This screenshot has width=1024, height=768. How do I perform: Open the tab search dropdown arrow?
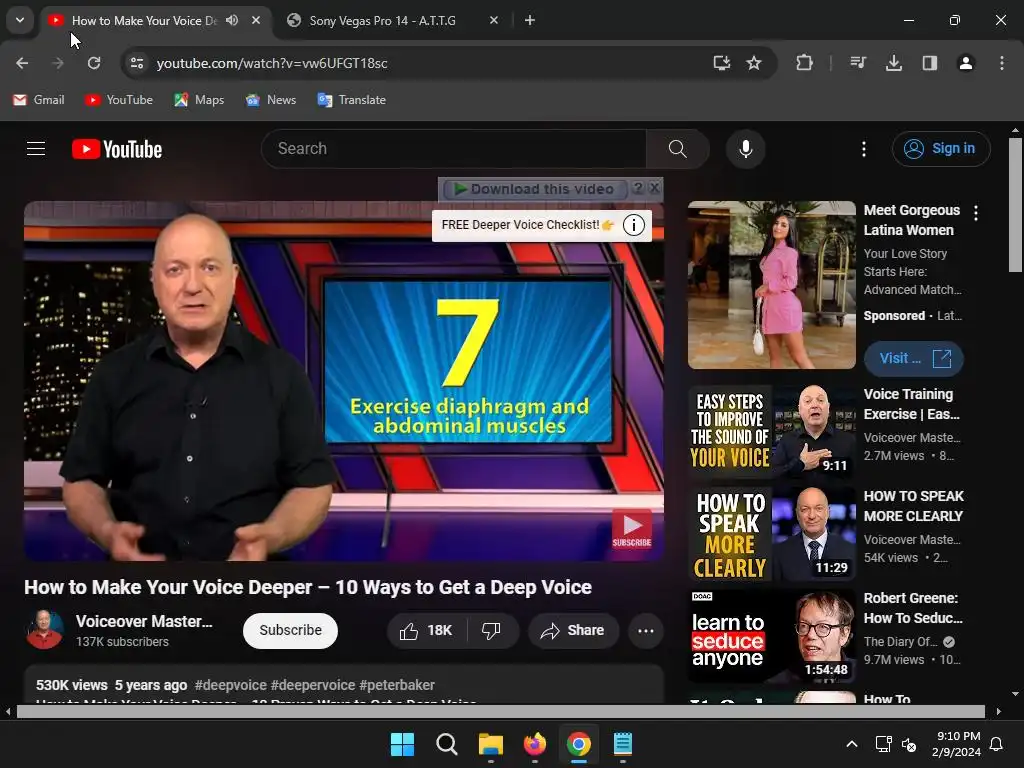[20, 20]
